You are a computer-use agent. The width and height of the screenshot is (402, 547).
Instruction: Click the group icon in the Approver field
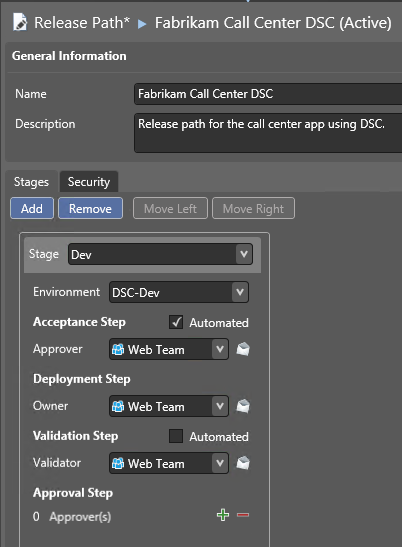click(x=118, y=349)
